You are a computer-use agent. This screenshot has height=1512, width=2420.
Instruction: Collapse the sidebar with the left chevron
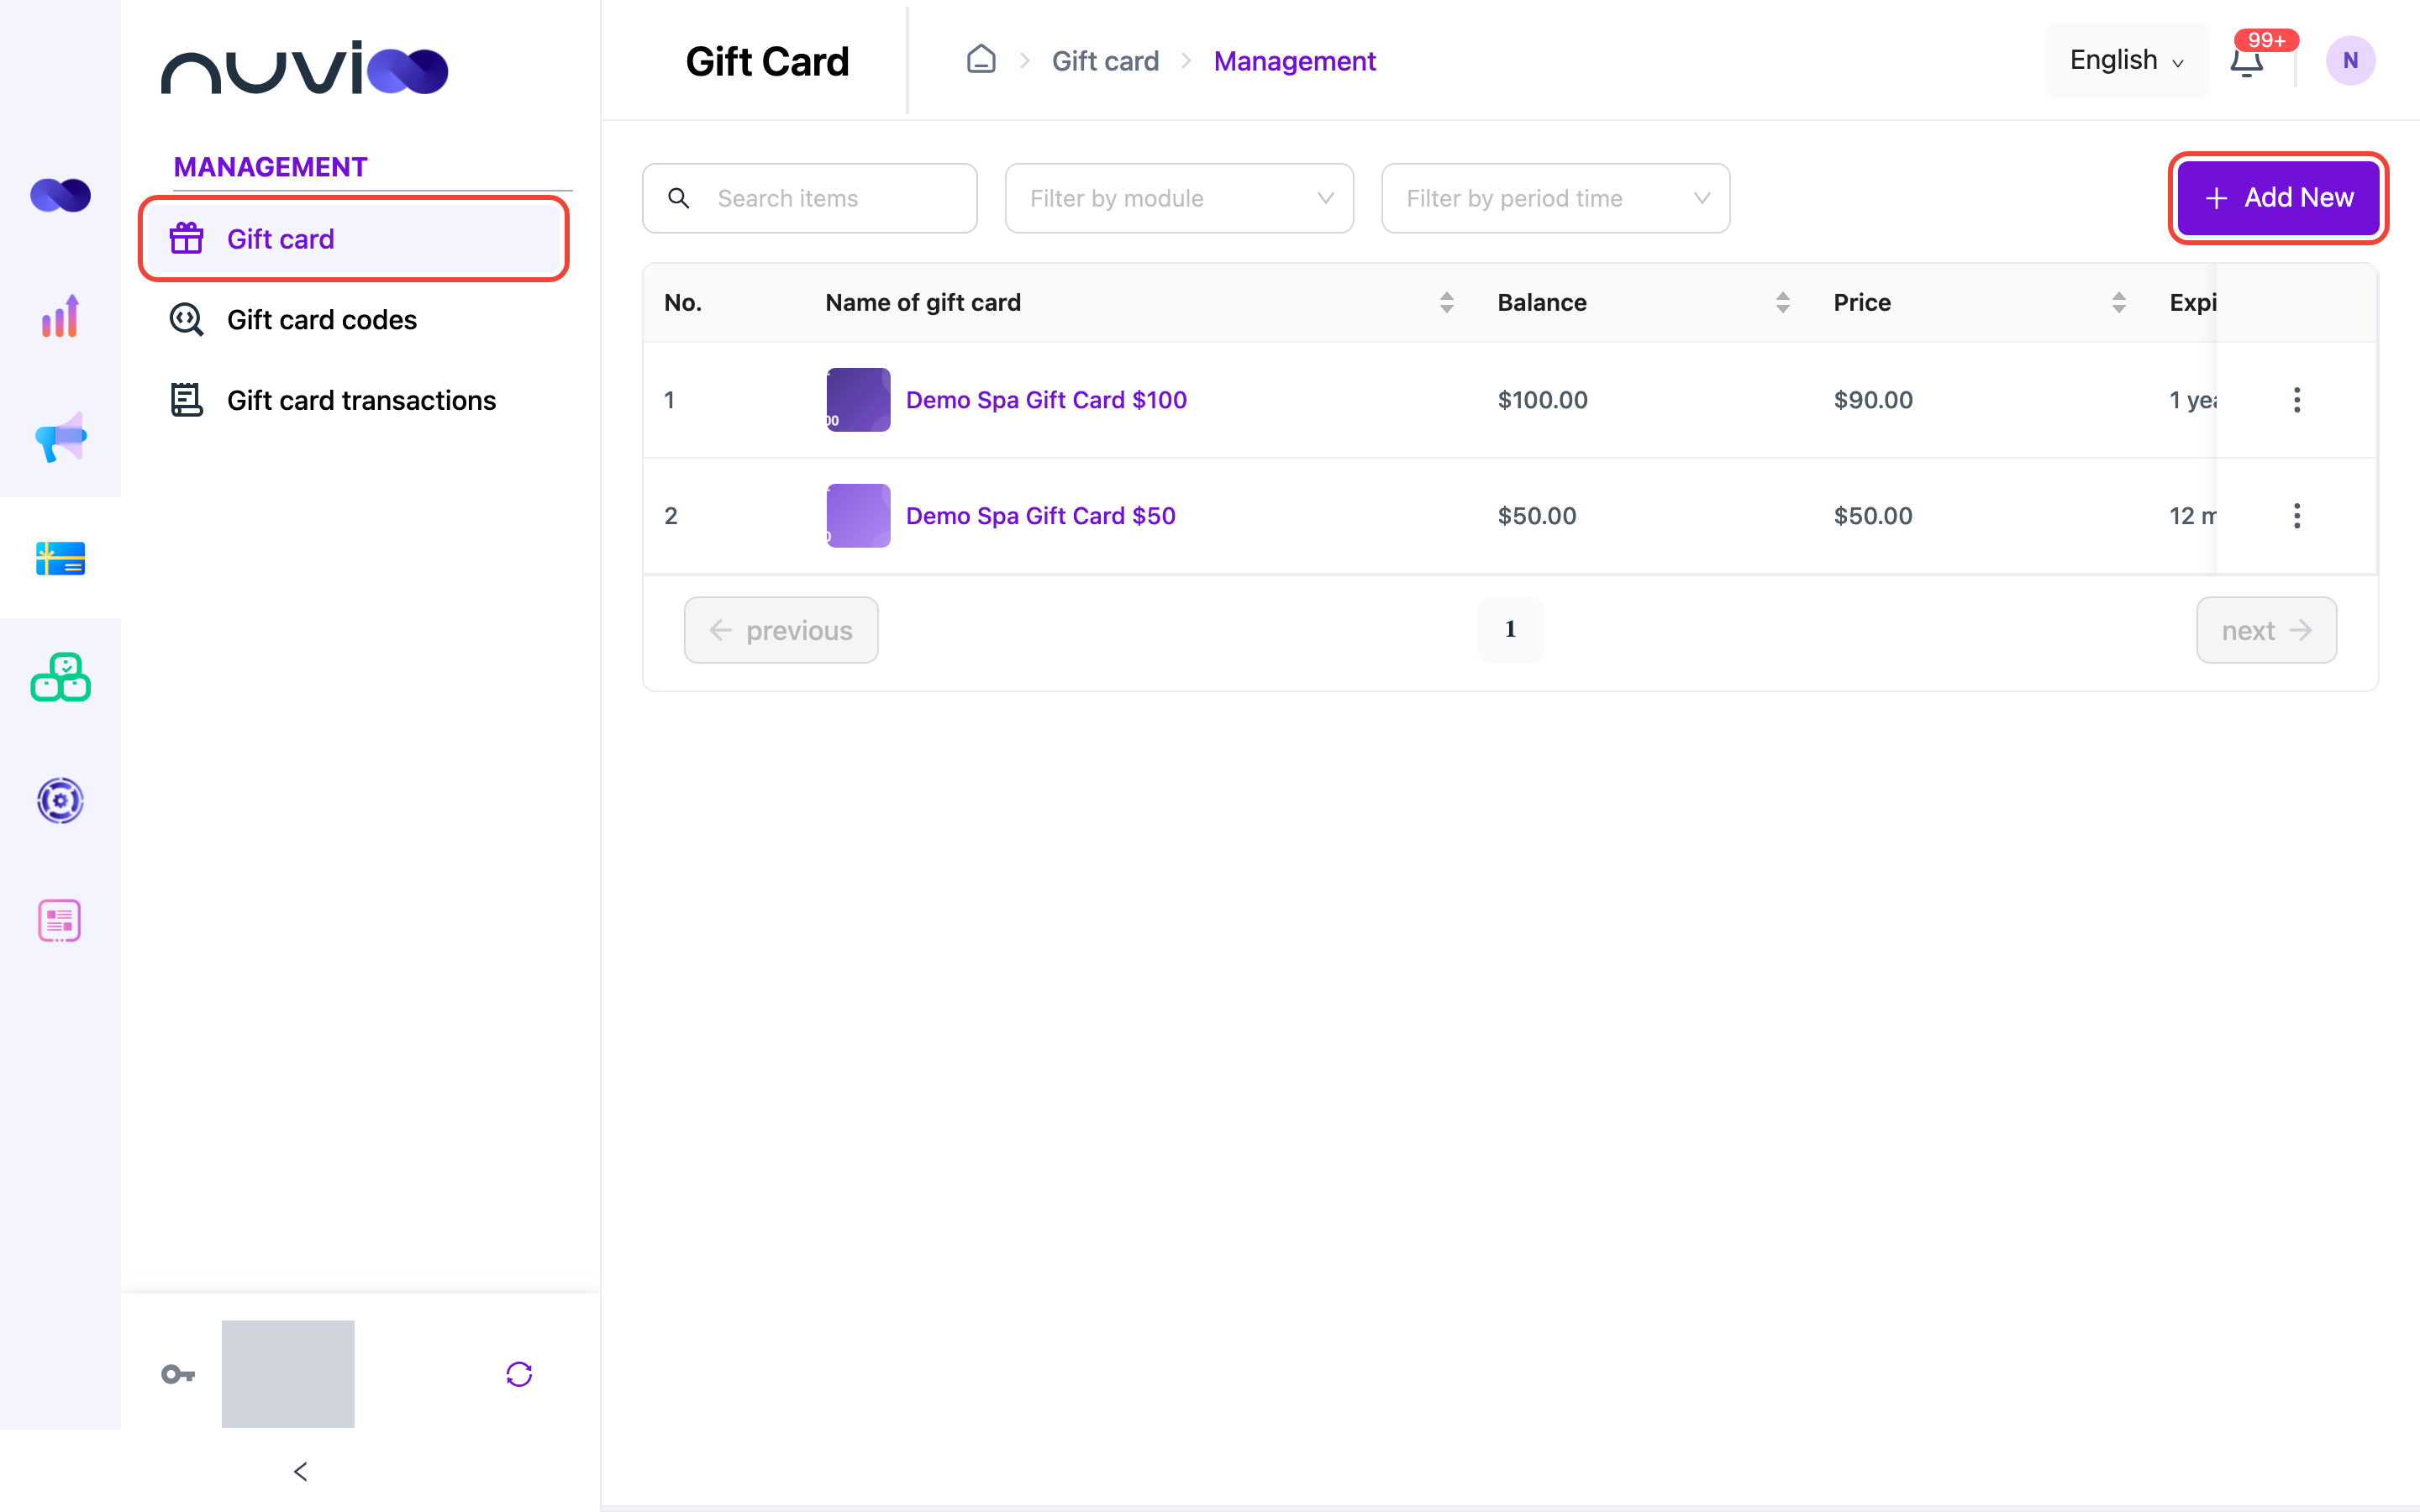[300, 1471]
